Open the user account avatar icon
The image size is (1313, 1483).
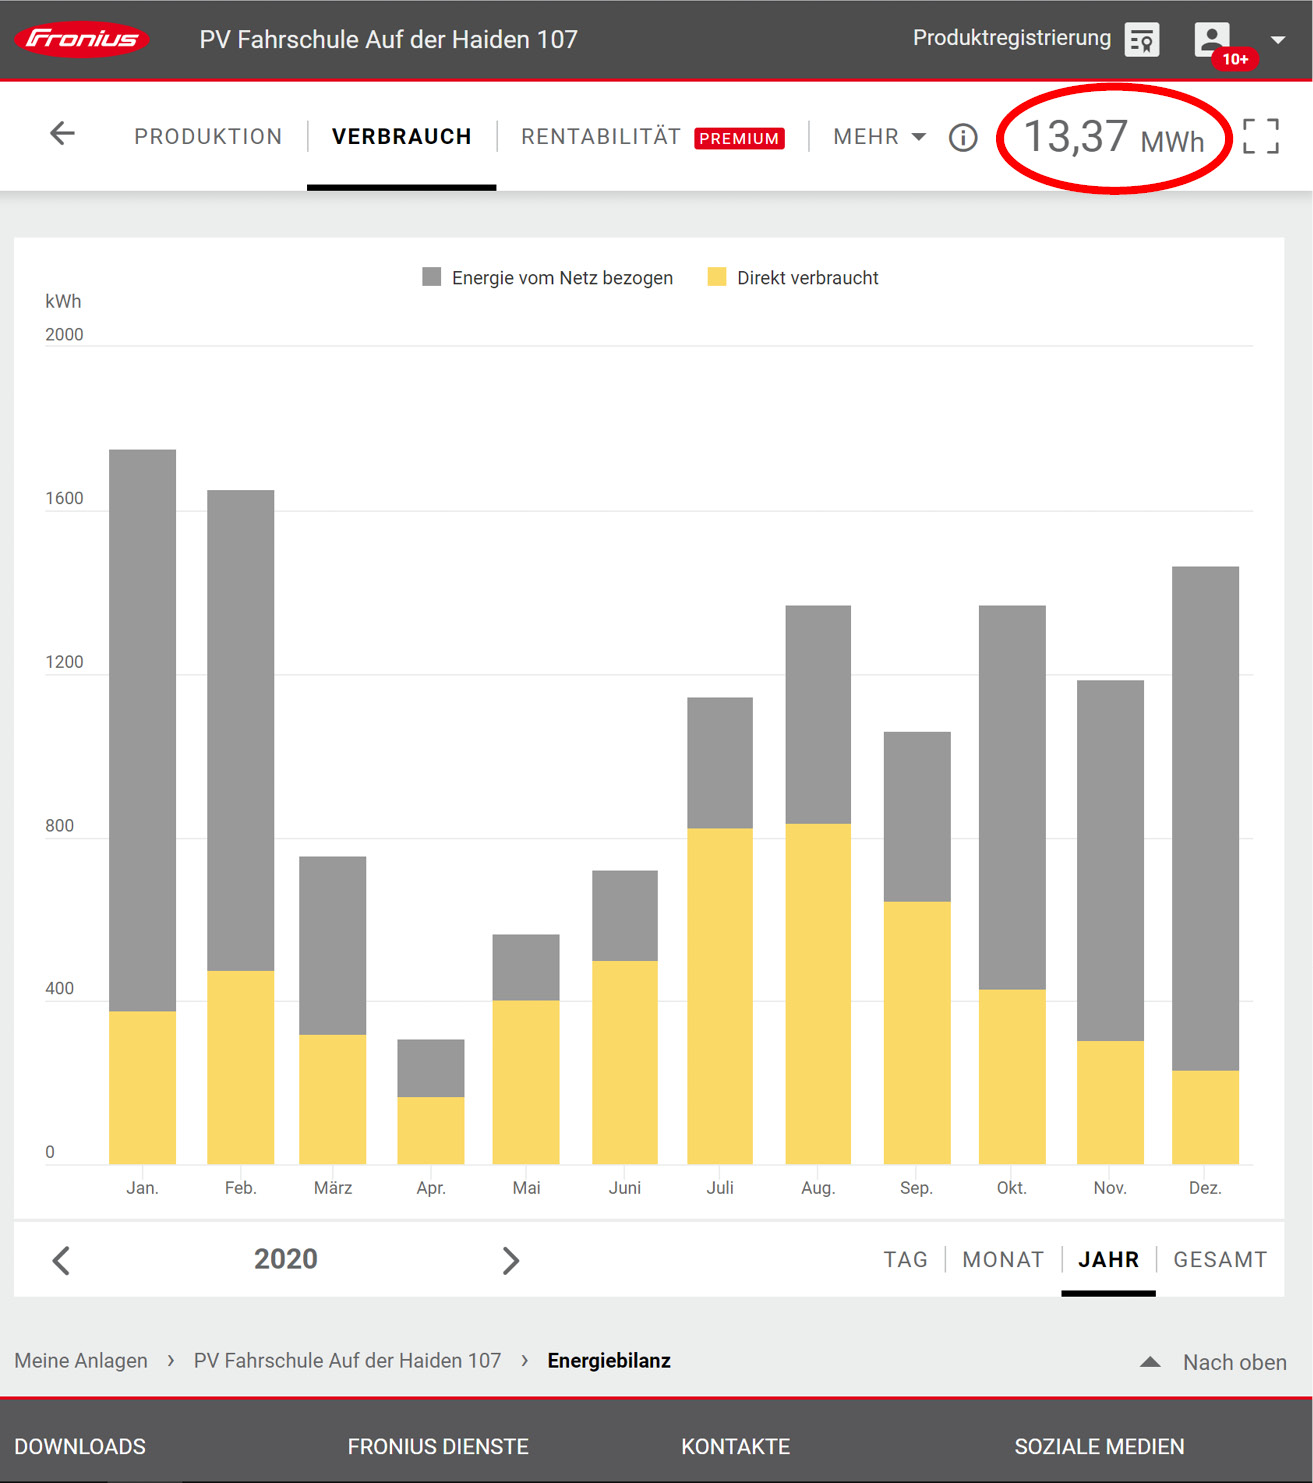pos(1211,39)
